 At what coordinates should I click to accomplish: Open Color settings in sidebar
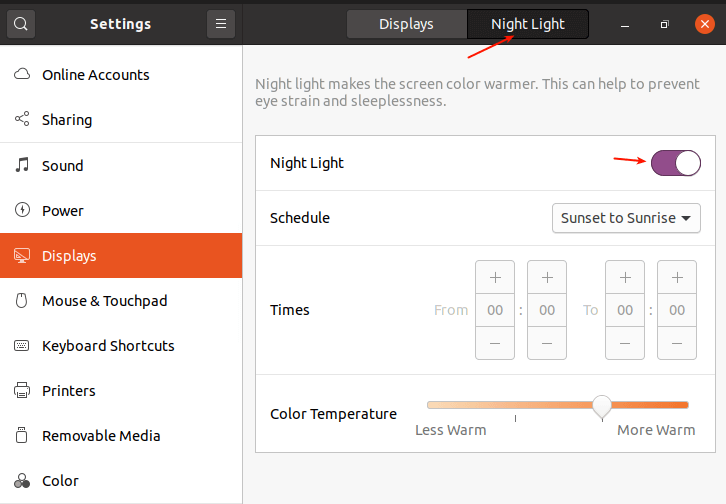click(60, 481)
